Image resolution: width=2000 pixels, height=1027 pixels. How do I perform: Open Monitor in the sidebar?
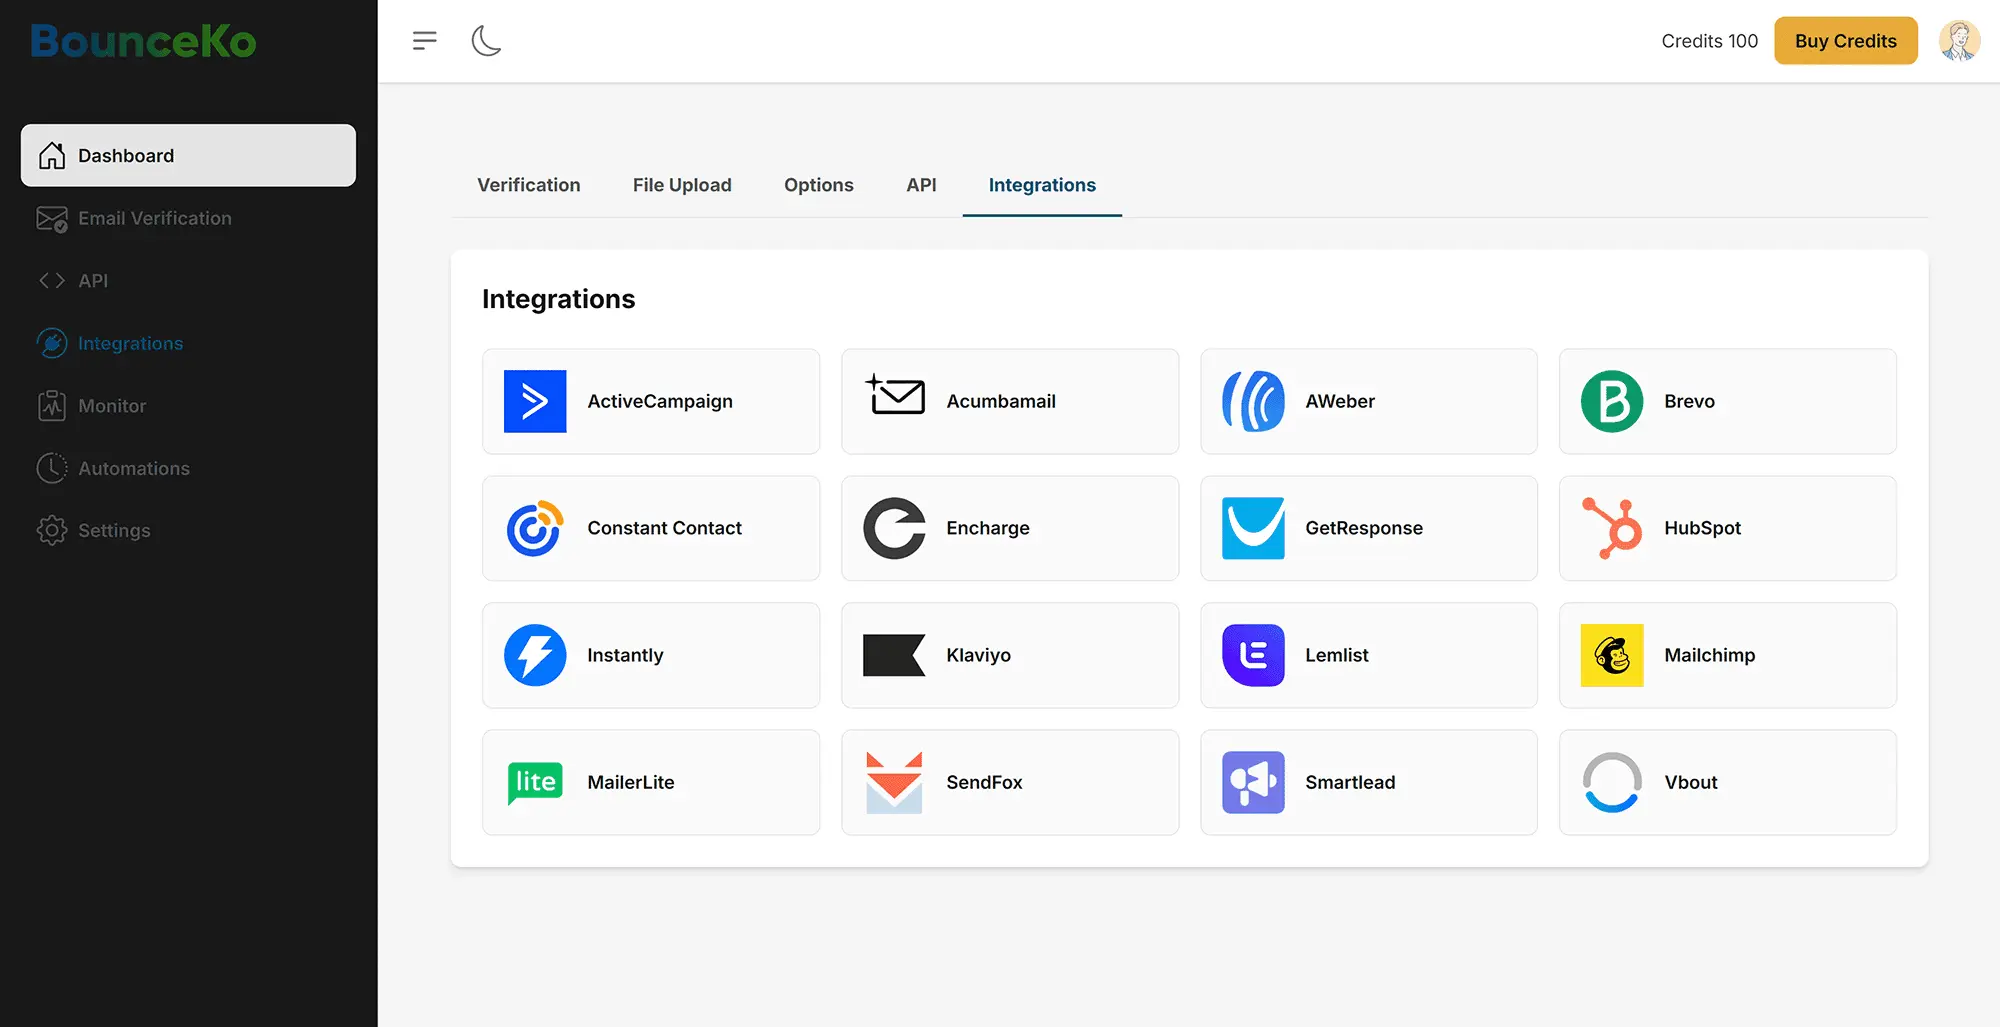188,406
